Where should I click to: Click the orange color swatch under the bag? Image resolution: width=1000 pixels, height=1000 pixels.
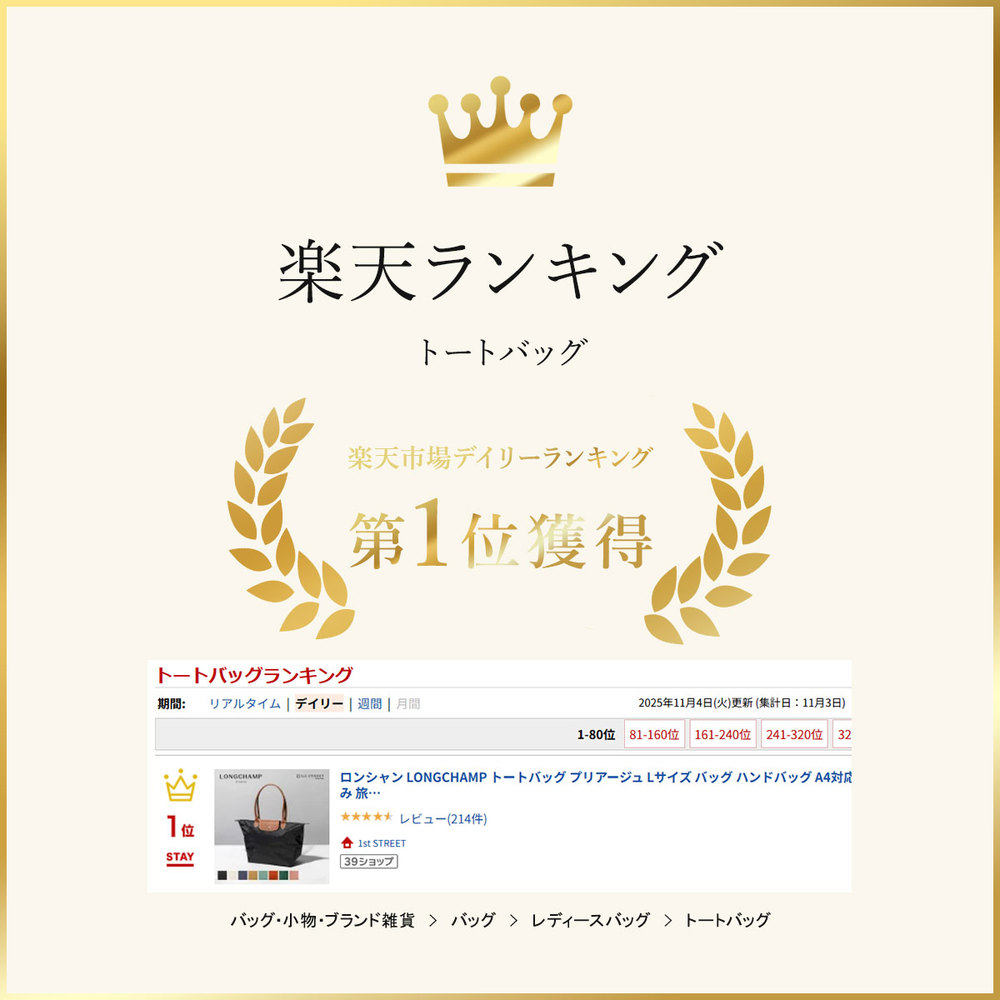(x=273, y=876)
